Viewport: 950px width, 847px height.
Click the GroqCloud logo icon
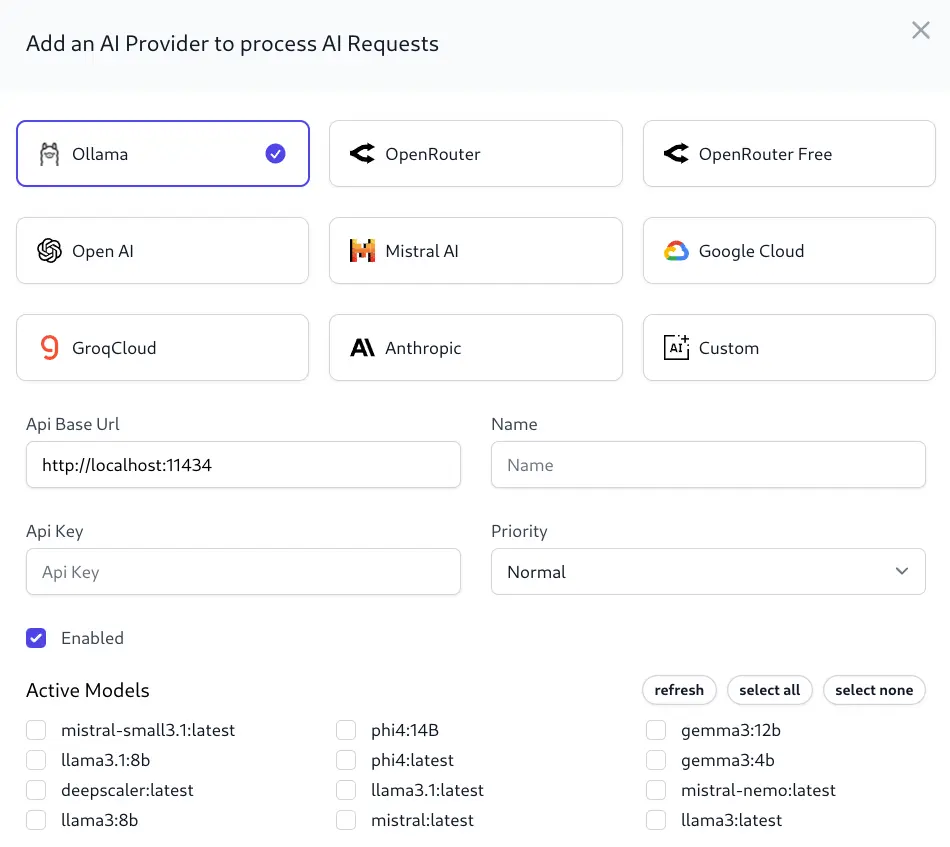coord(50,348)
